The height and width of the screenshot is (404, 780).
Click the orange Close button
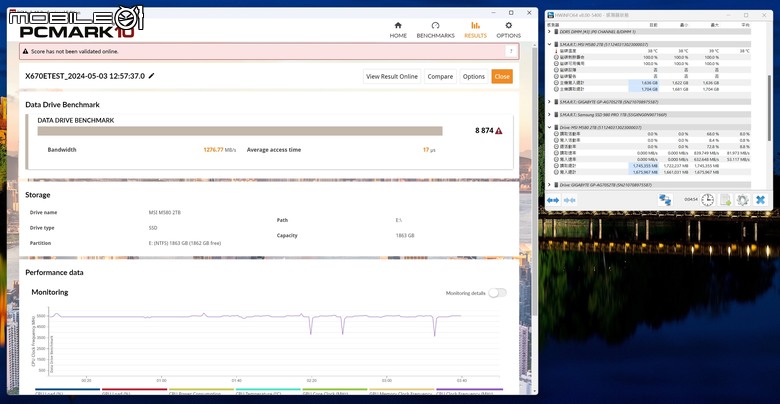[502, 76]
